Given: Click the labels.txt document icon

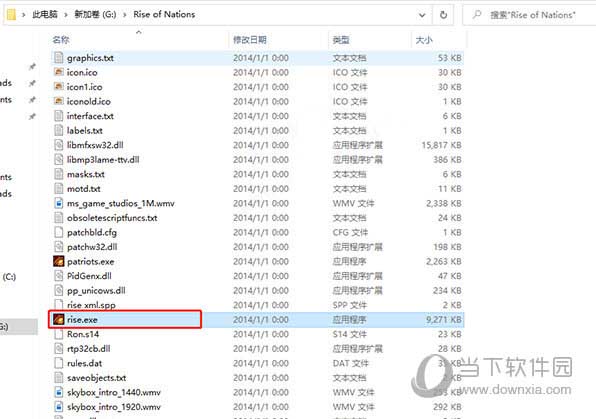Looking at the screenshot, I should pyautogui.click(x=59, y=130).
